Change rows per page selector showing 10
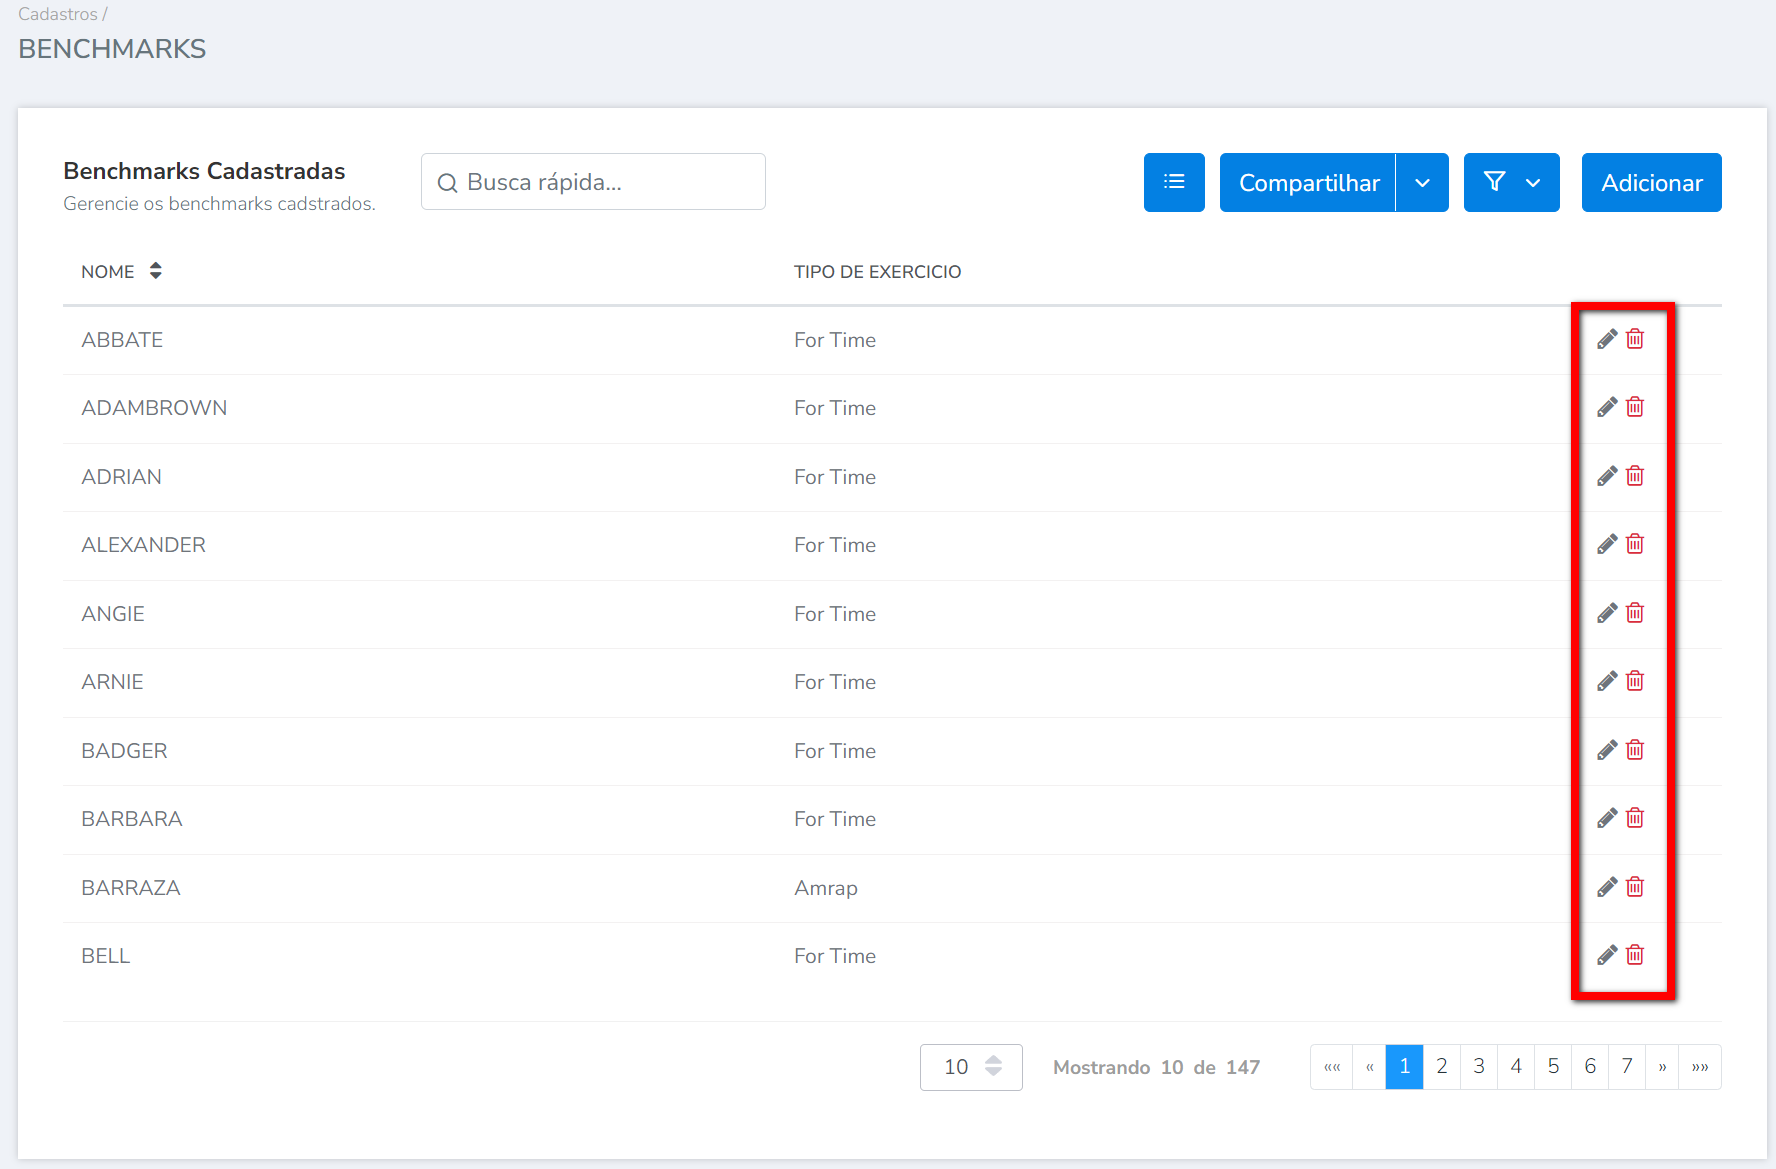1776x1169 pixels. click(x=970, y=1067)
